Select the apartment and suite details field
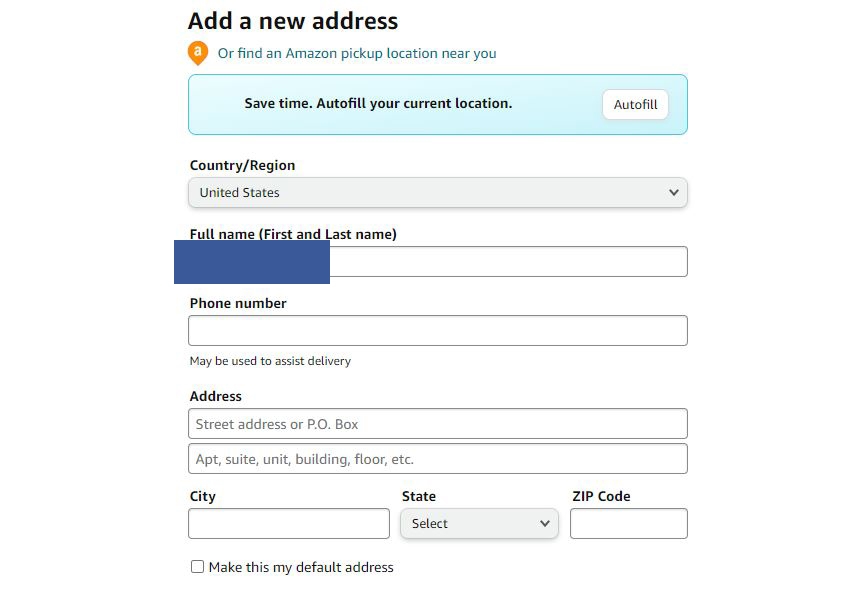 pyautogui.click(x=437, y=458)
